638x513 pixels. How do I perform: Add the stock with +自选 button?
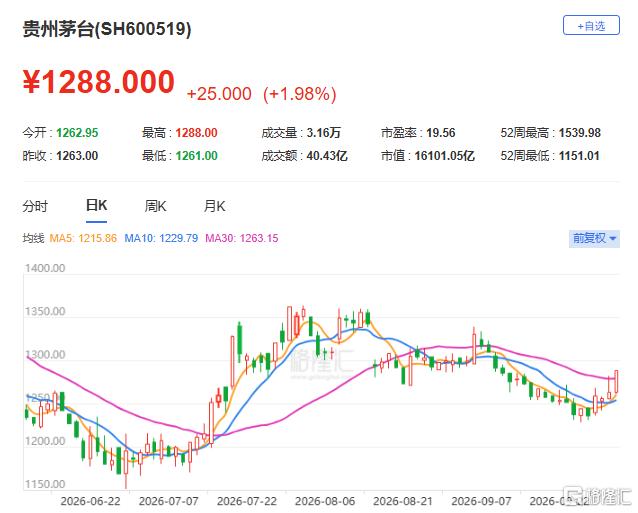point(591,26)
